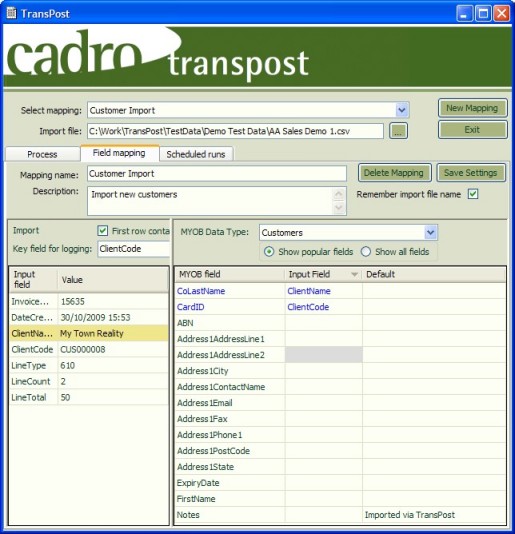Select the LineCount input field row
Screen dimensions: 515x534
pyautogui.click(x=89, y=381)
